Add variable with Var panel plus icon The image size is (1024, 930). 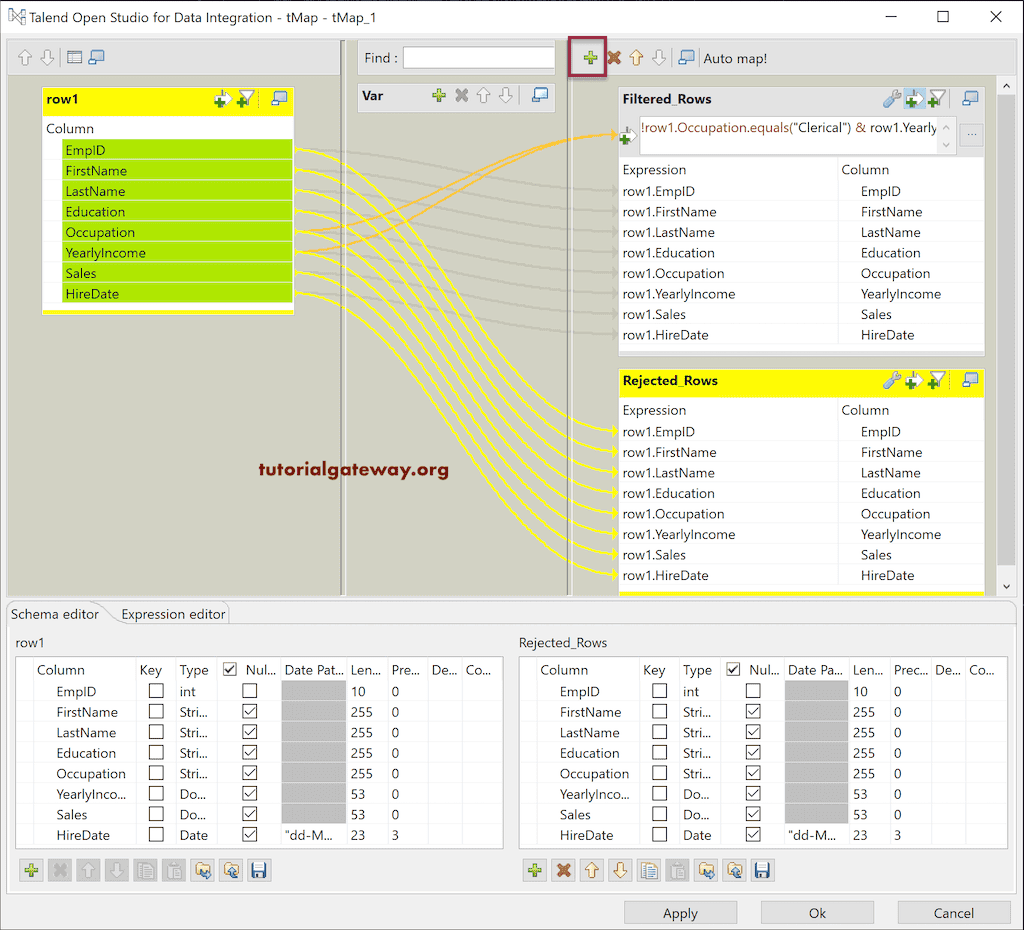click(x=438, y=96)
